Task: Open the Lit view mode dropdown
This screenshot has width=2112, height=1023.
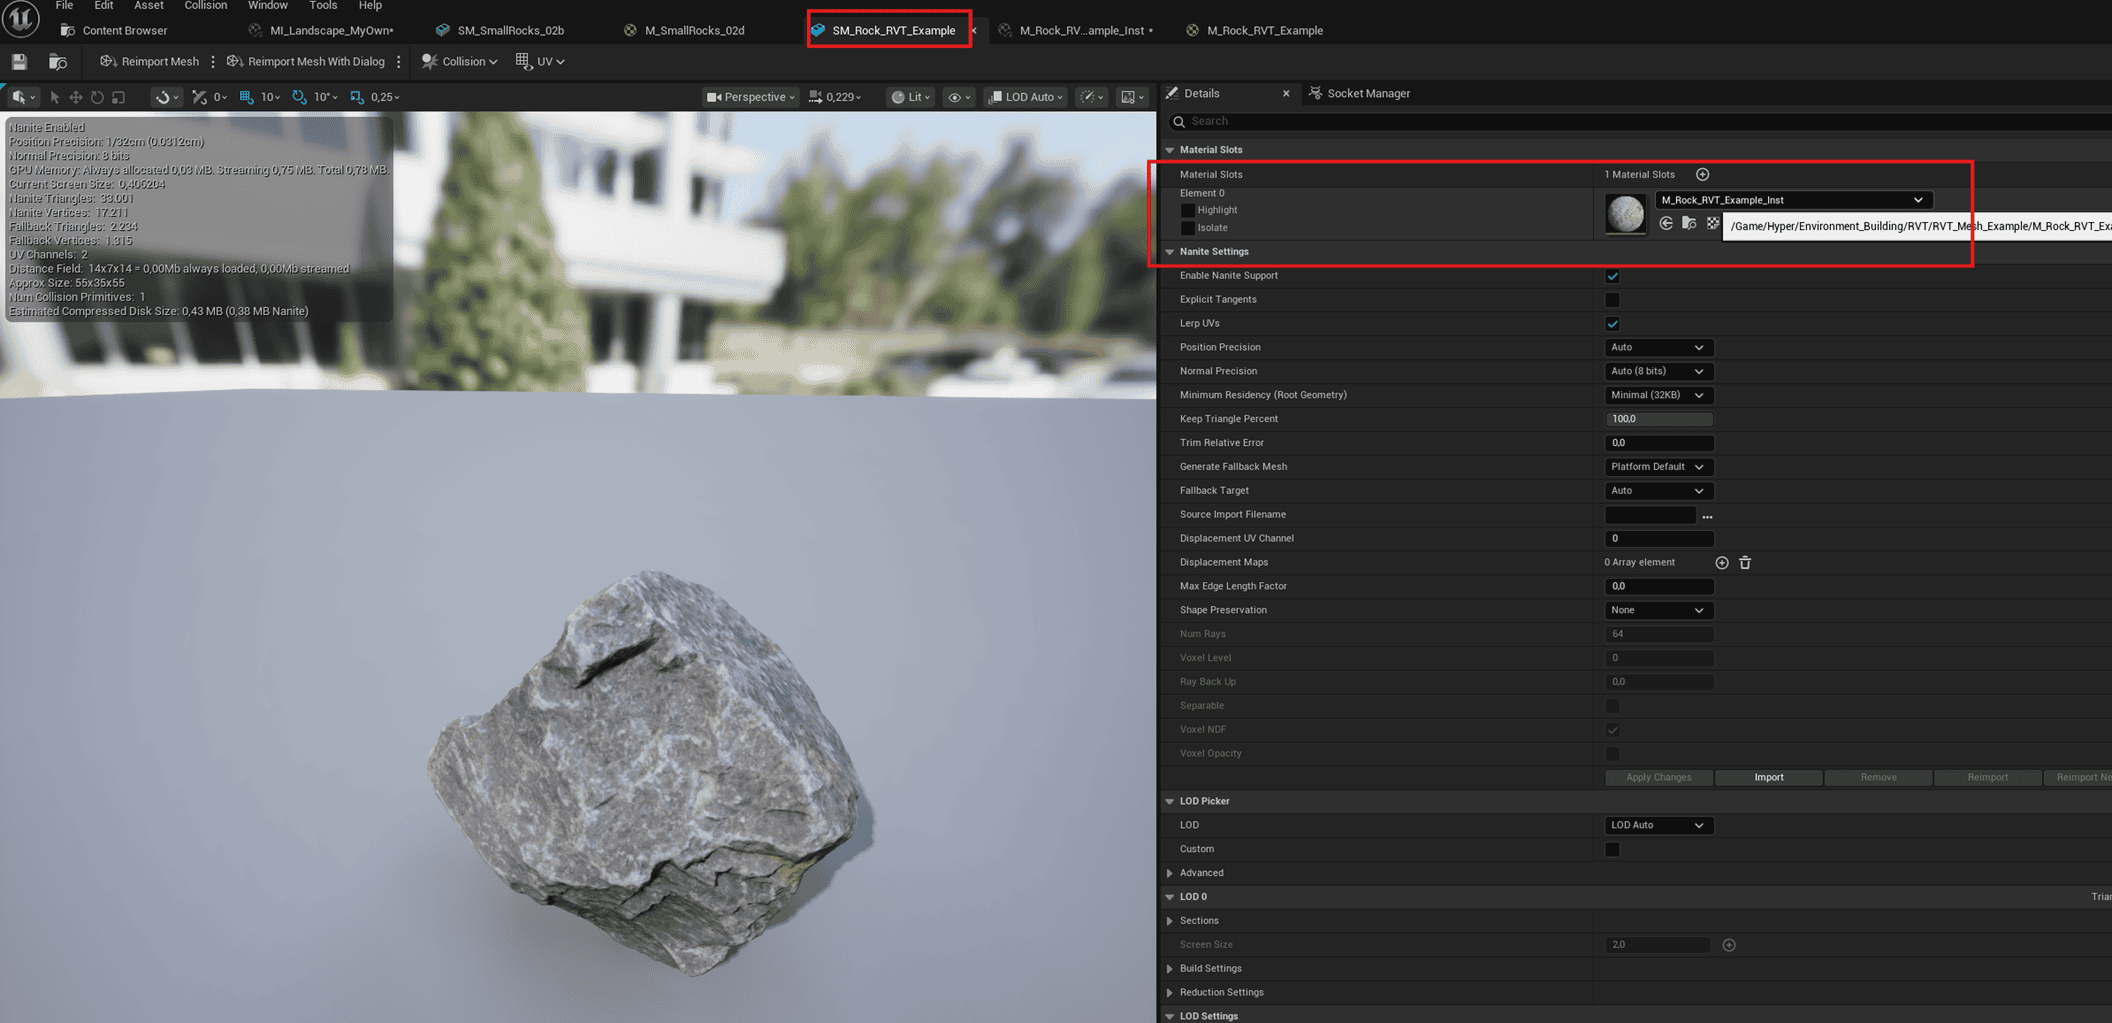Action: coord(911,97)
